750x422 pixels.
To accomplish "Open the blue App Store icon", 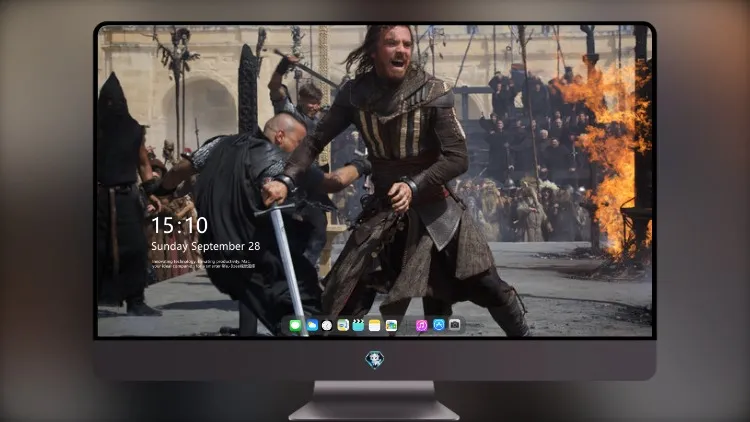I will (439, 325).
